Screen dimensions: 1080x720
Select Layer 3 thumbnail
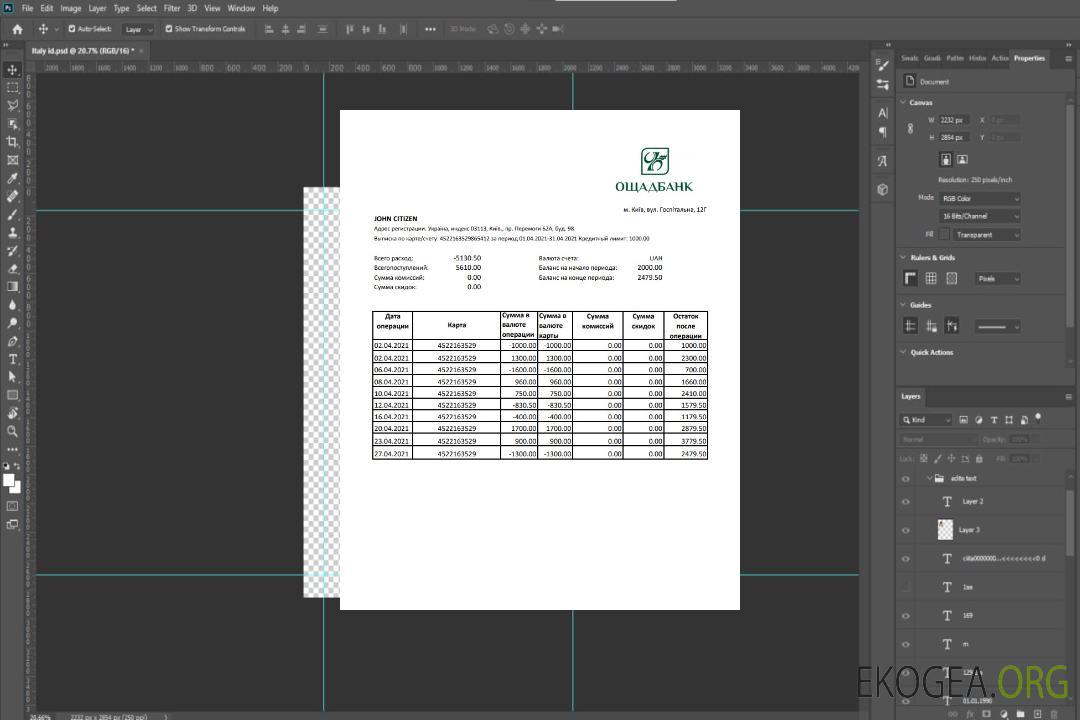(945, 530)
